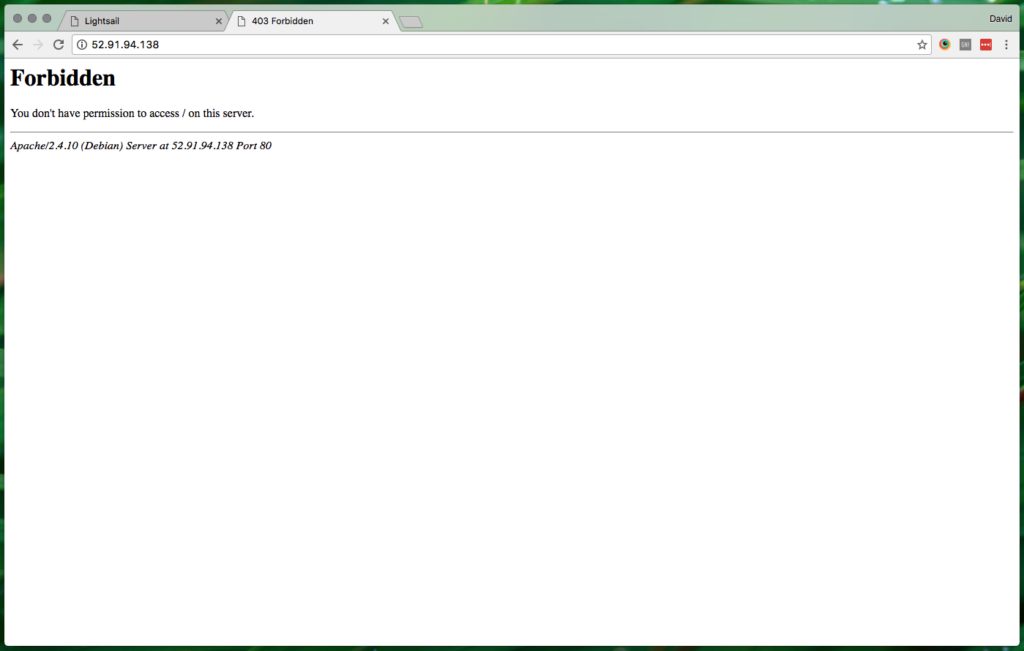Image resolution: width=1024 pixels, height=651 pixels.
Task: Minimize the Chrome window
Action: [x=32, y=18]
